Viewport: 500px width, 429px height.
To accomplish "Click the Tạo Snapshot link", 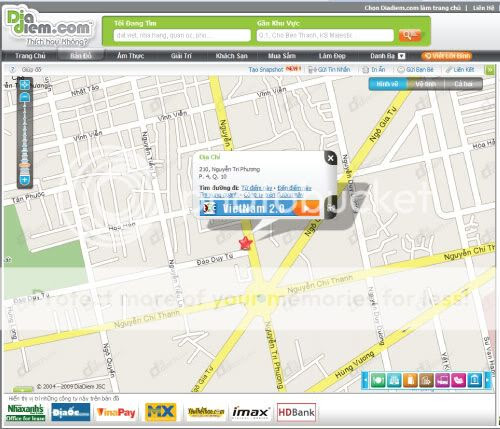I will pos(265,69).
